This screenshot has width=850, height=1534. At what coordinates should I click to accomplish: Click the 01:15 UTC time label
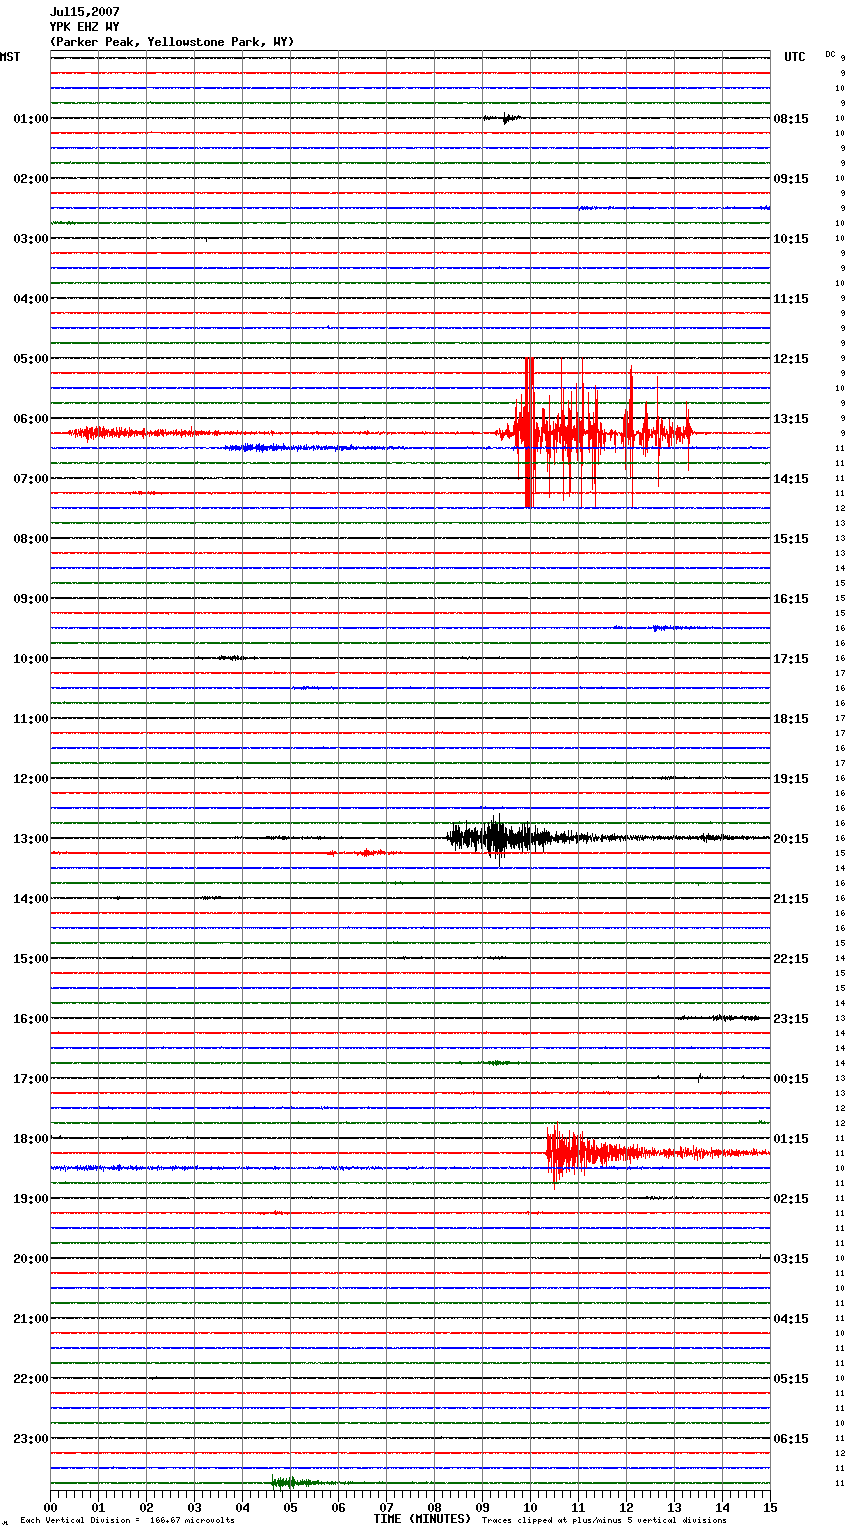click(x=791, y=1139)
